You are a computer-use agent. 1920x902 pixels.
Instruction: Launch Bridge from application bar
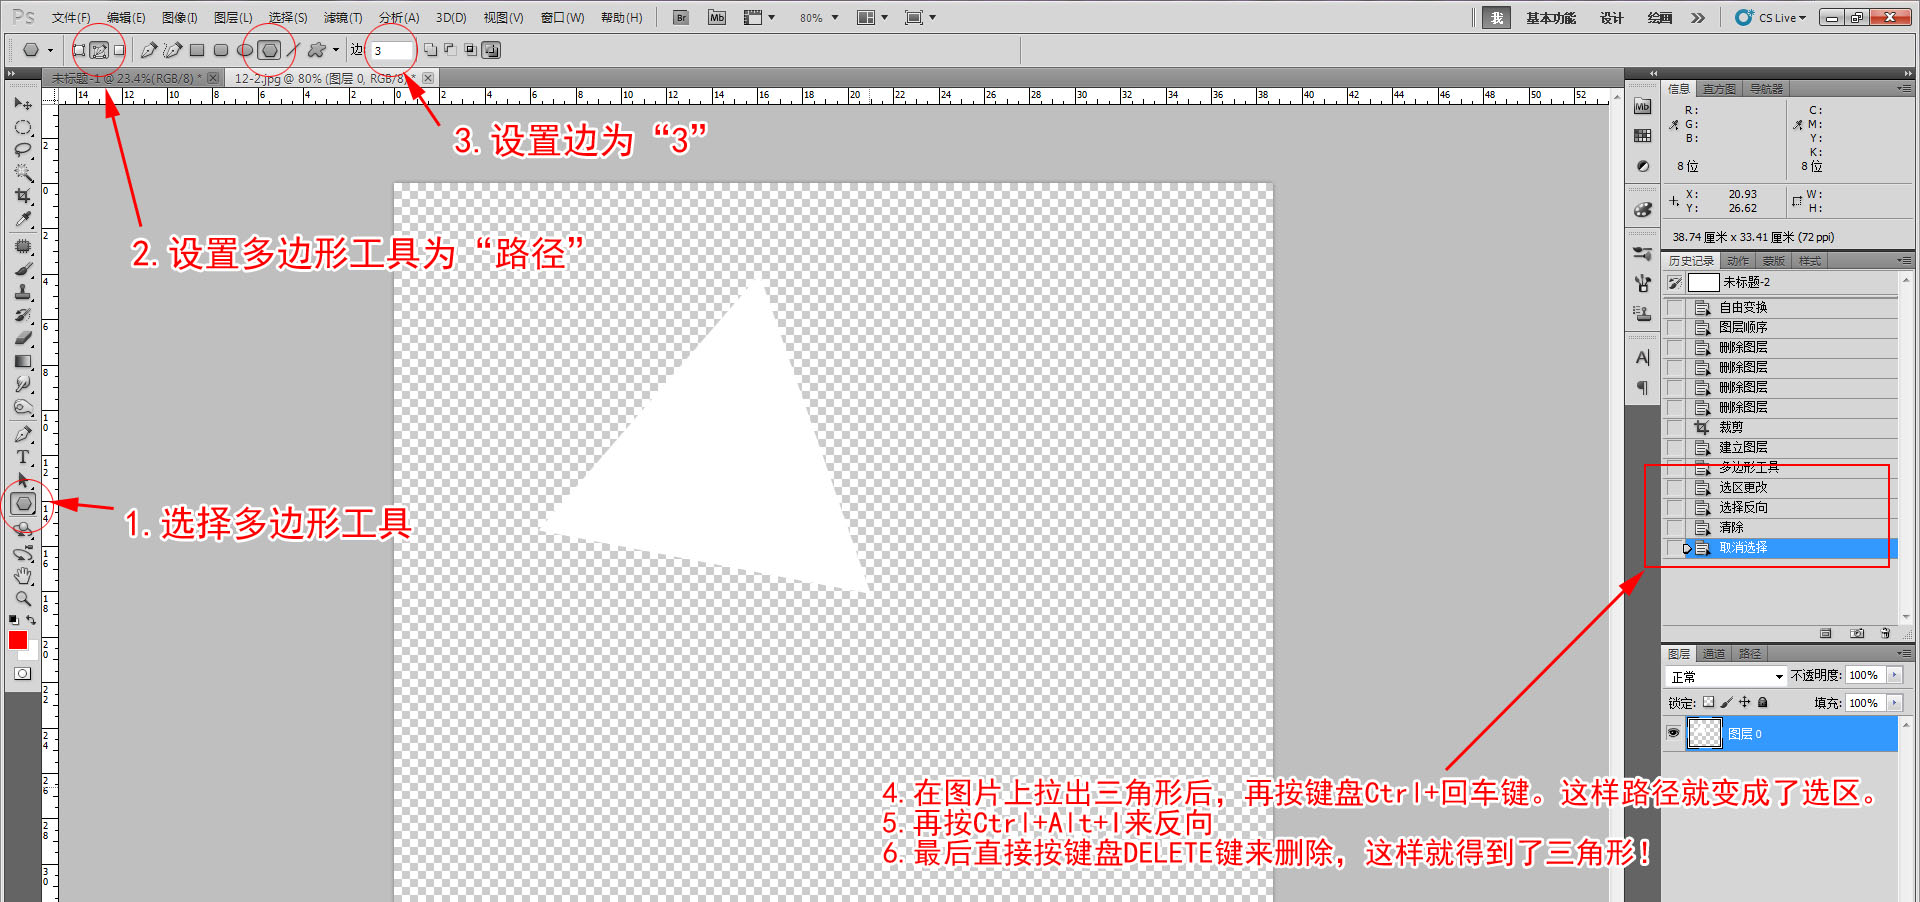(681, 17)
